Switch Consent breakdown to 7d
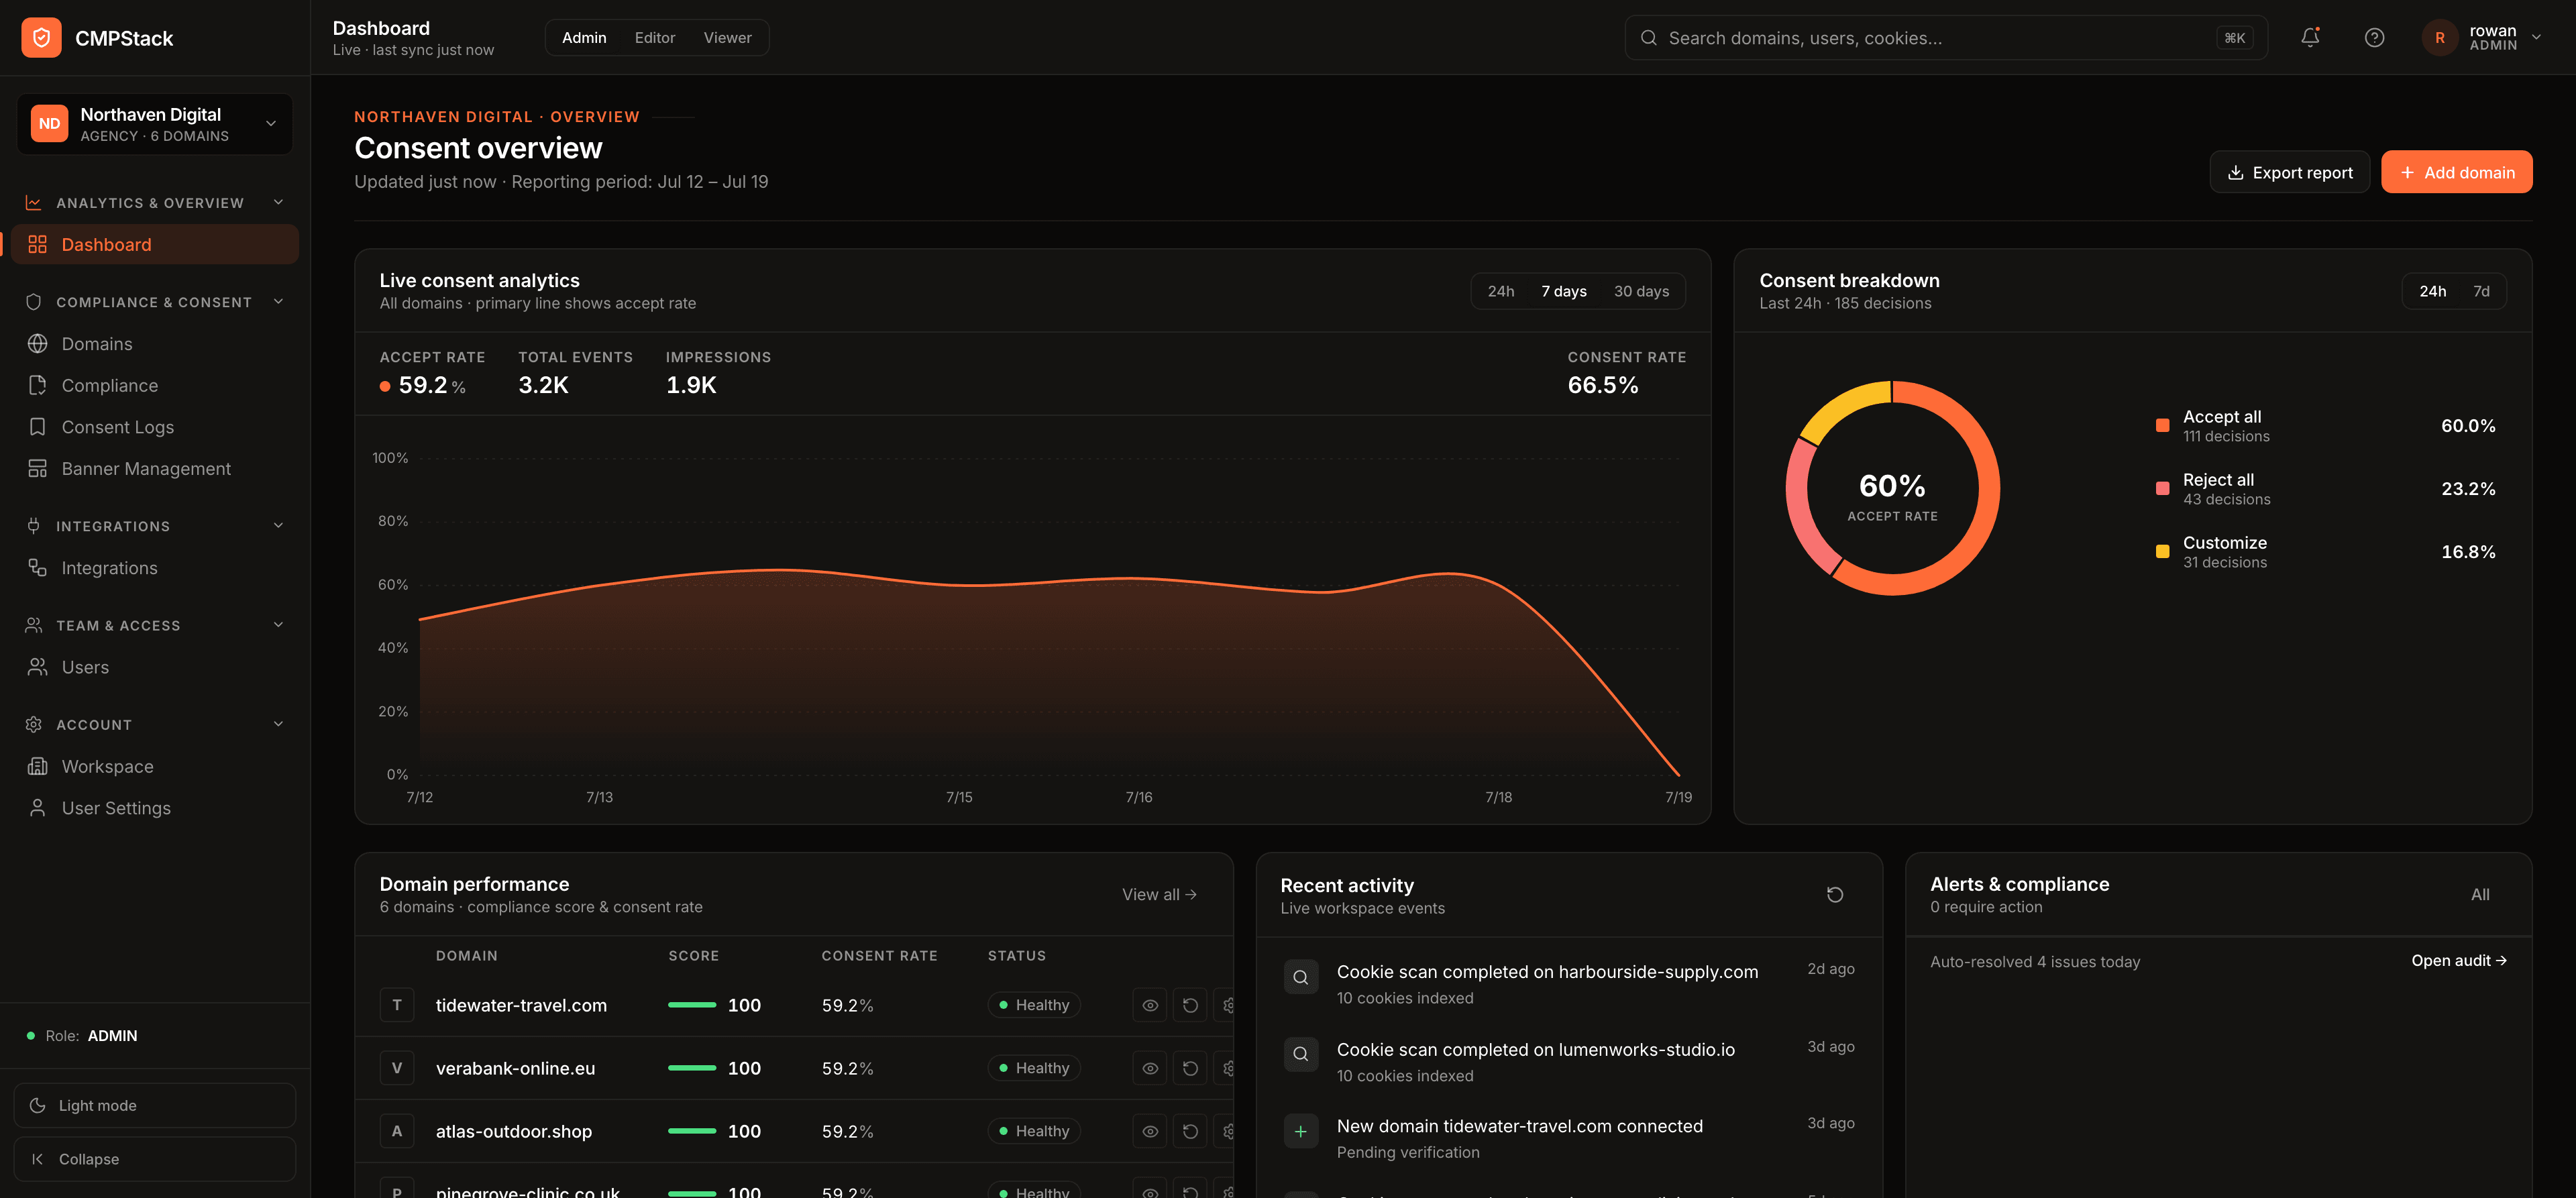This screenshot has height=1198, width=2576. [x=2481, y=291]
